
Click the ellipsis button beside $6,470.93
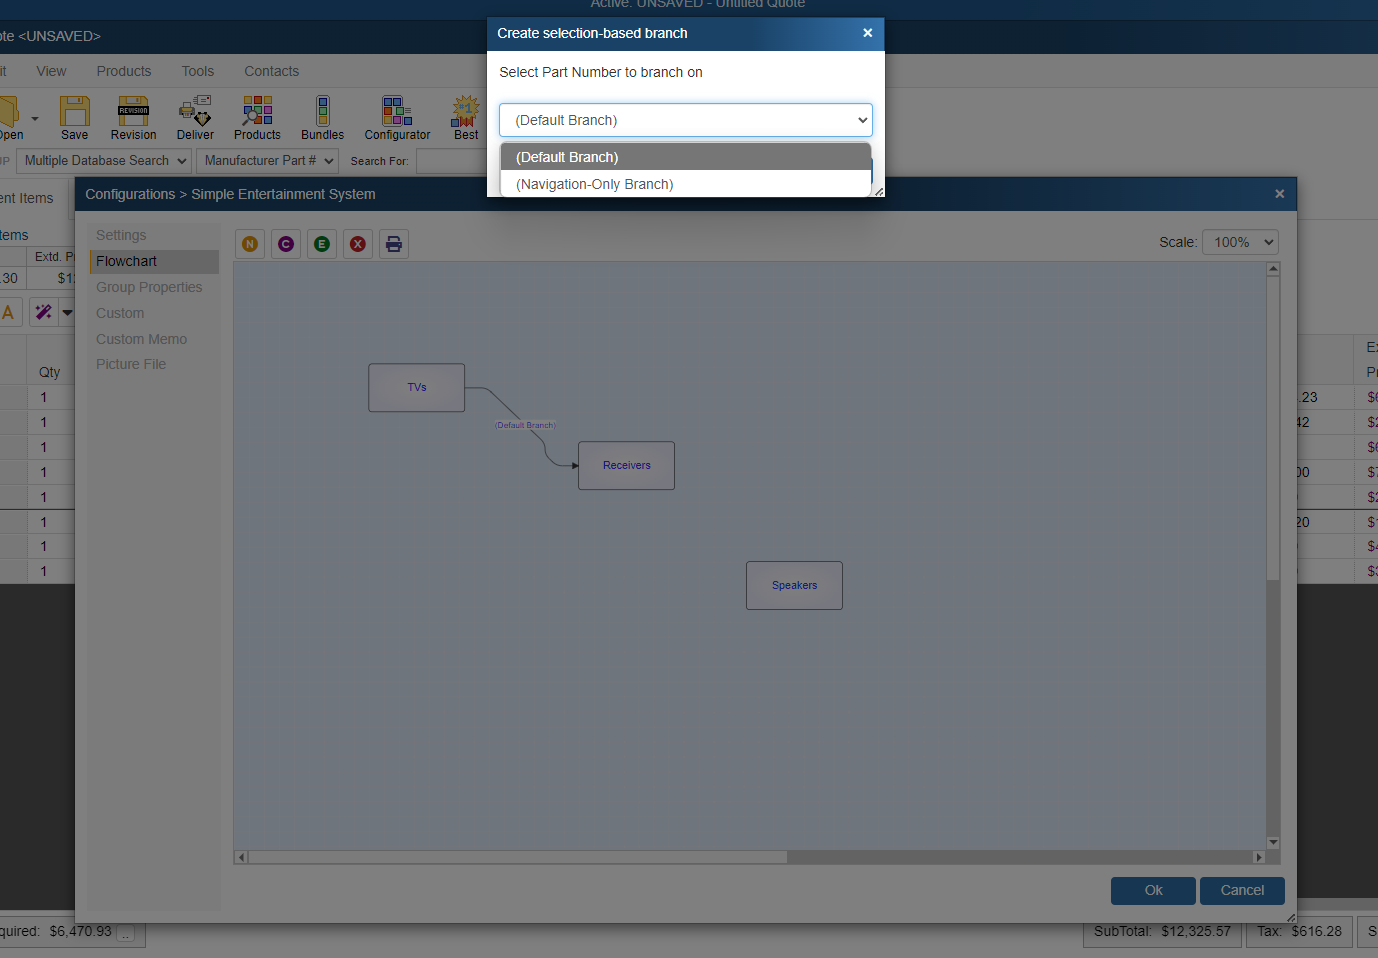126,934
